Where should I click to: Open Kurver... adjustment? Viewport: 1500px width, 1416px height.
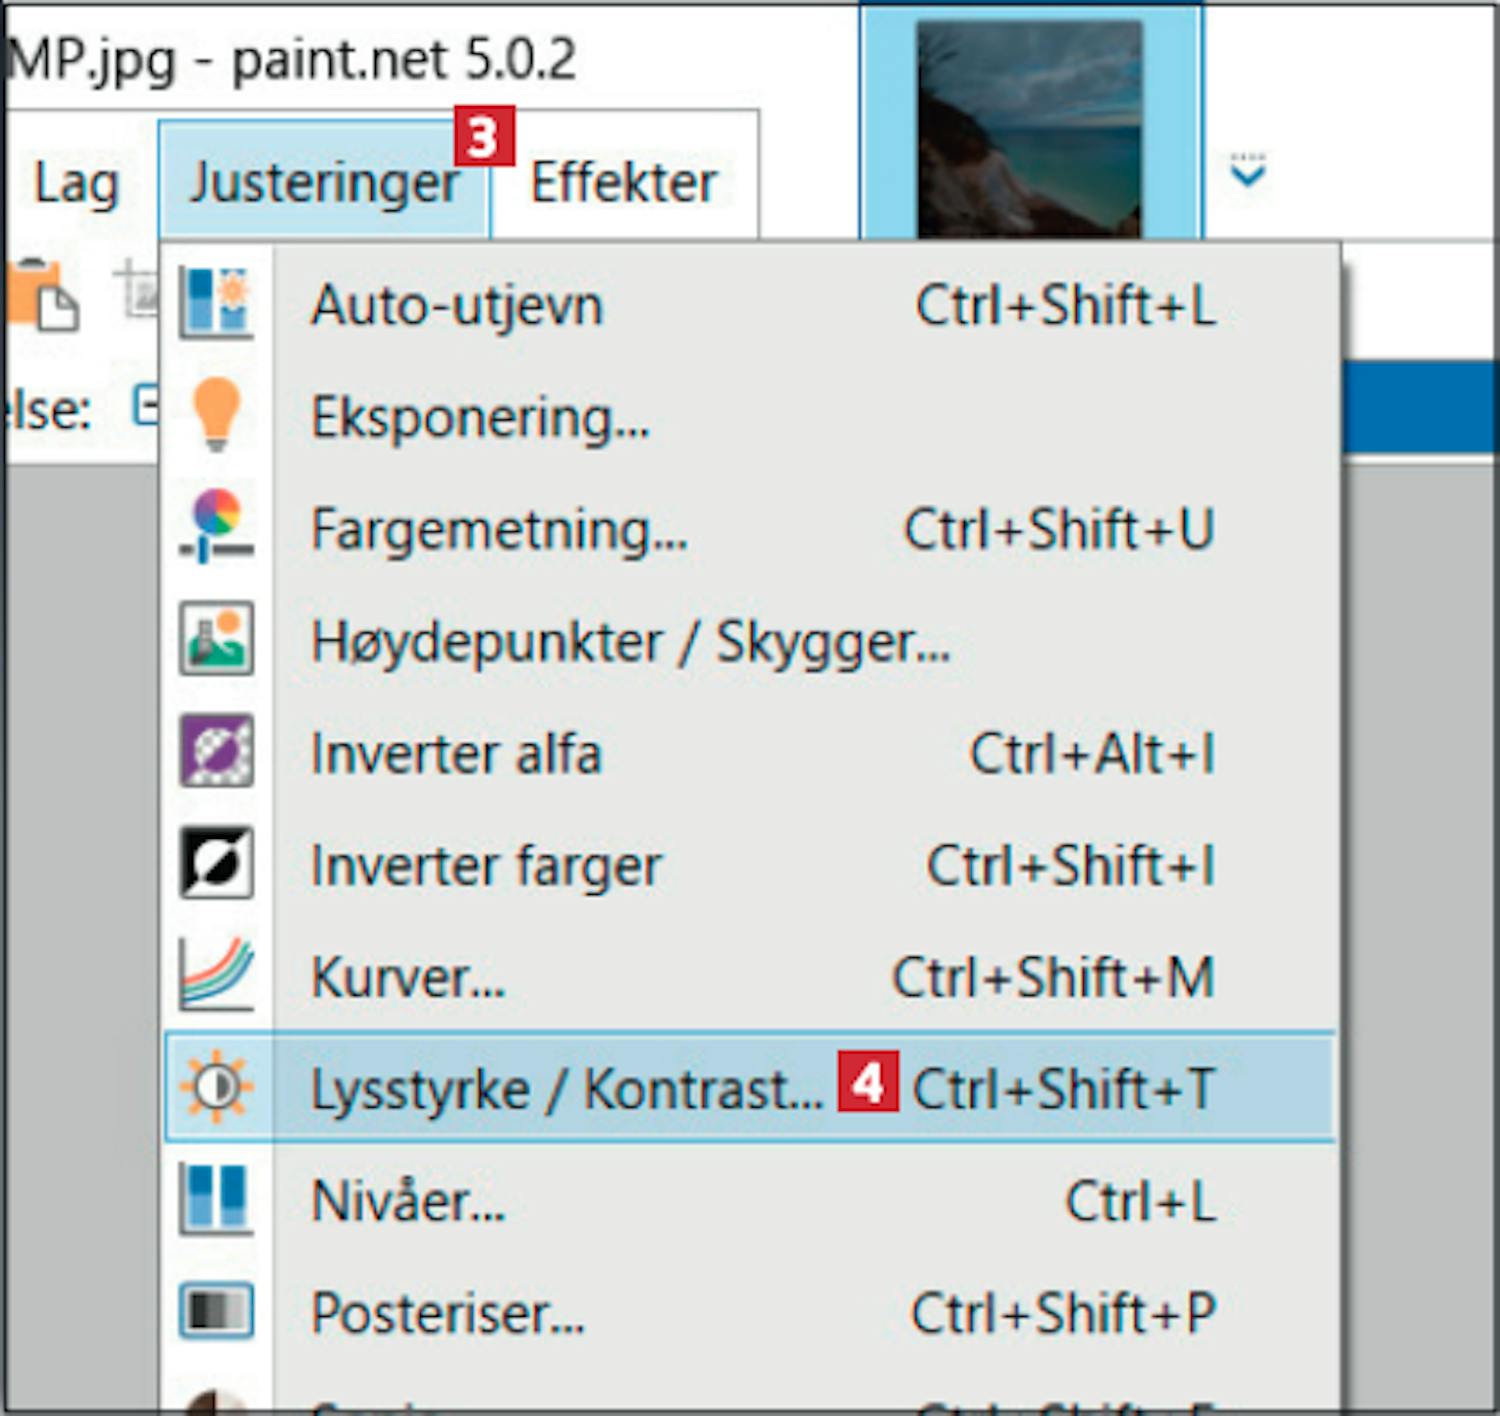(x=750, y=976)
